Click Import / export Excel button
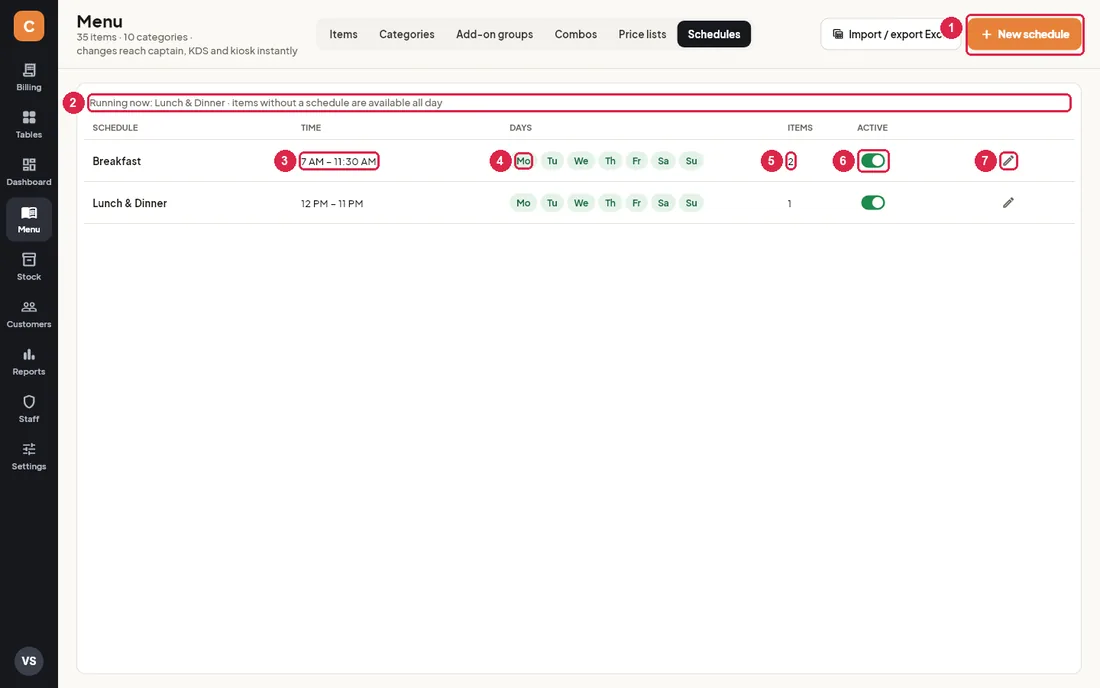The height and width of the screenshot is (688, 1100). pos(891,34)
